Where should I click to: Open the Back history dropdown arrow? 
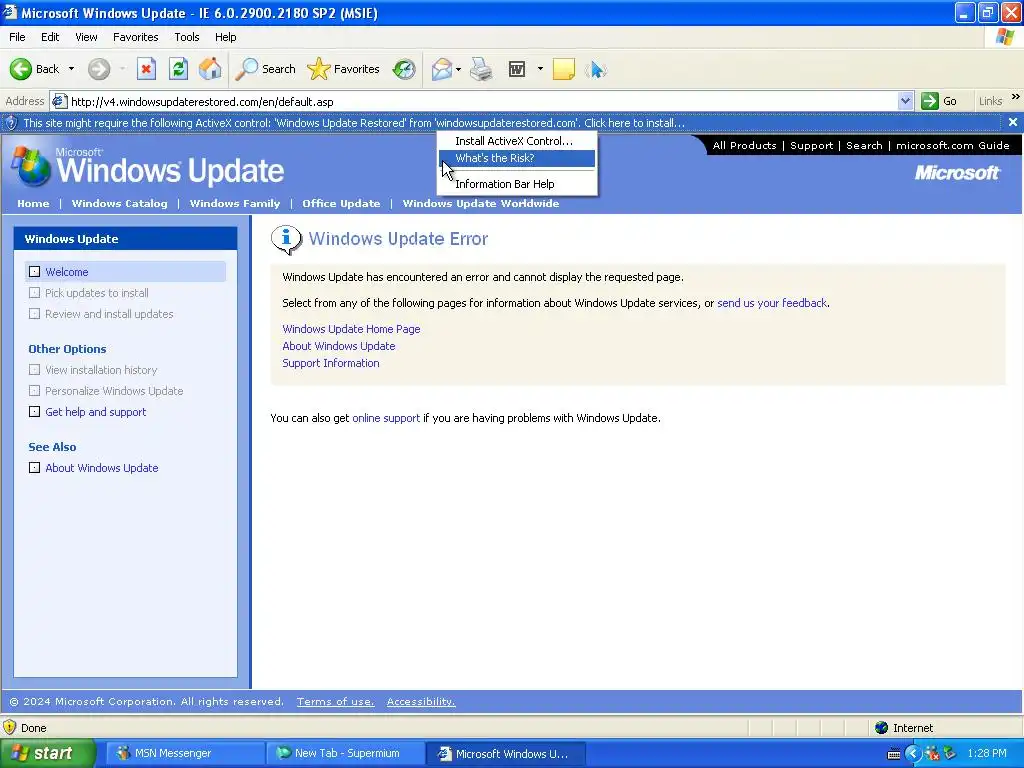71,69
